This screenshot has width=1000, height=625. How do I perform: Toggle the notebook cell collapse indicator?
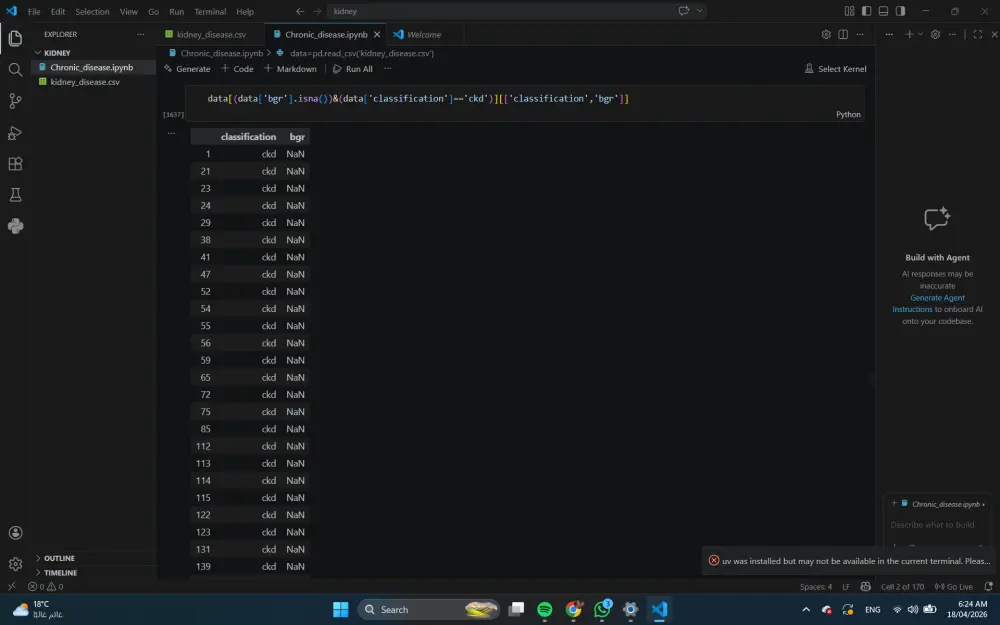(x=171, y=131)
